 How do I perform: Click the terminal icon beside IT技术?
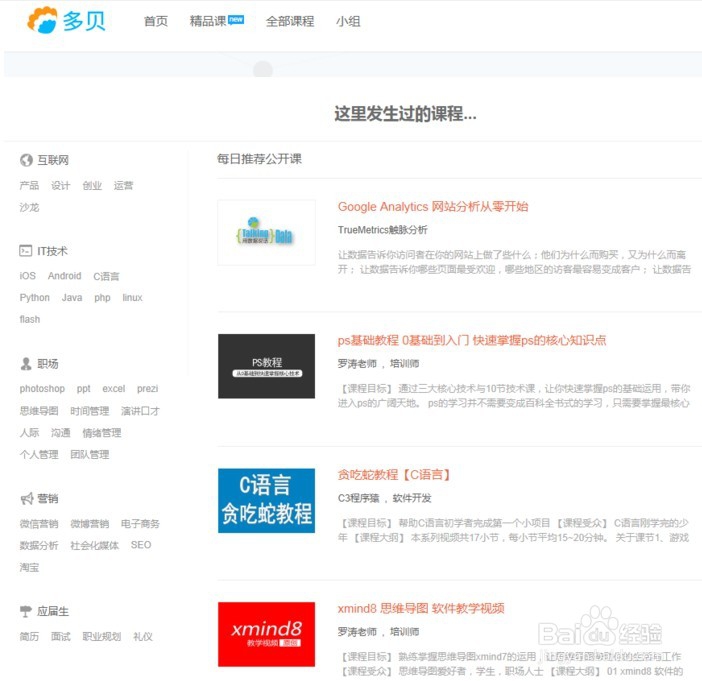pyautogui.click(x=26, y=251)
